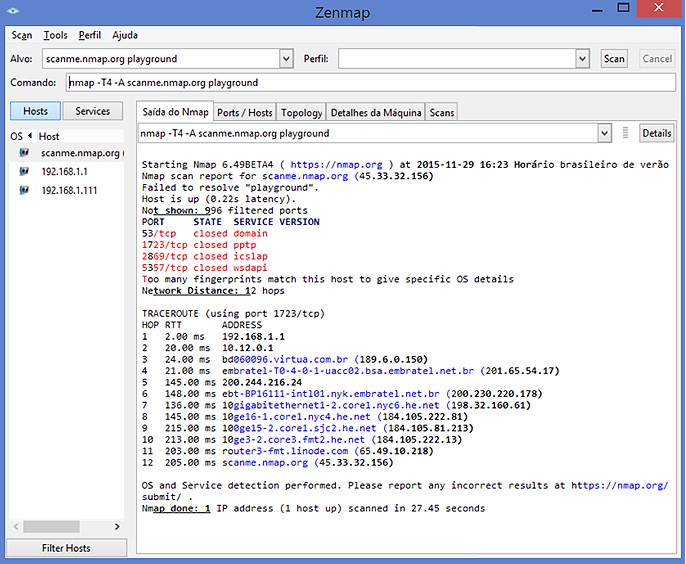686x564 pixels.
Task: Open the scan output selection dropdown
Action: coord(604,133)
